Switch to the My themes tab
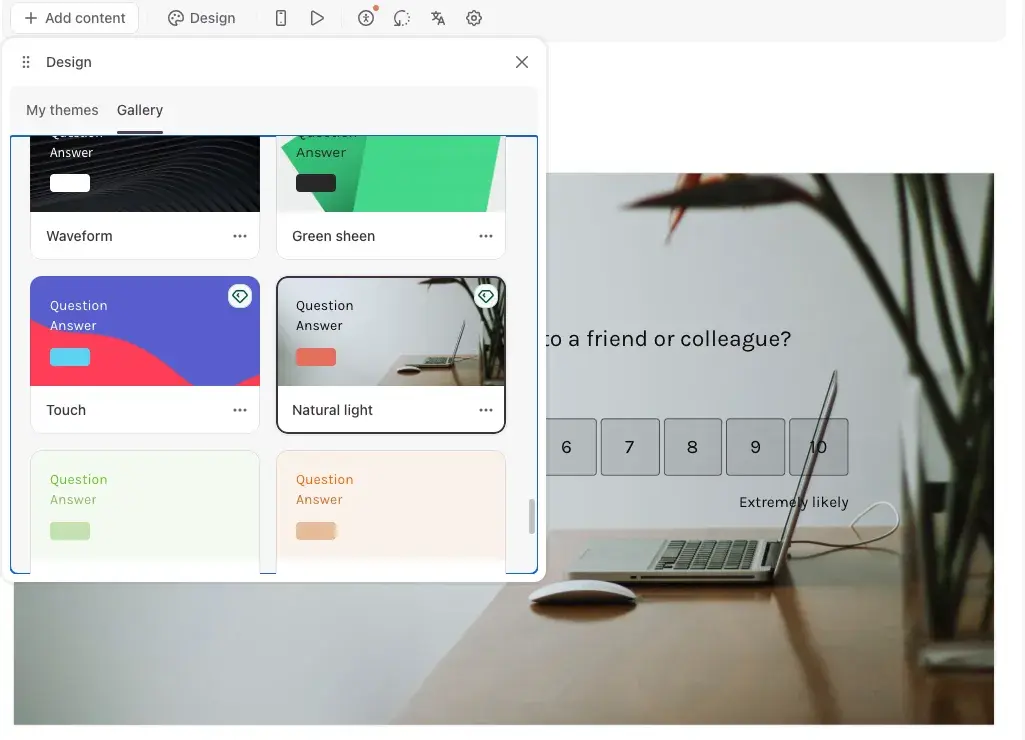The height and width of the screenshot is (740, 1025). pyautogui.click(x=62, y=110)
